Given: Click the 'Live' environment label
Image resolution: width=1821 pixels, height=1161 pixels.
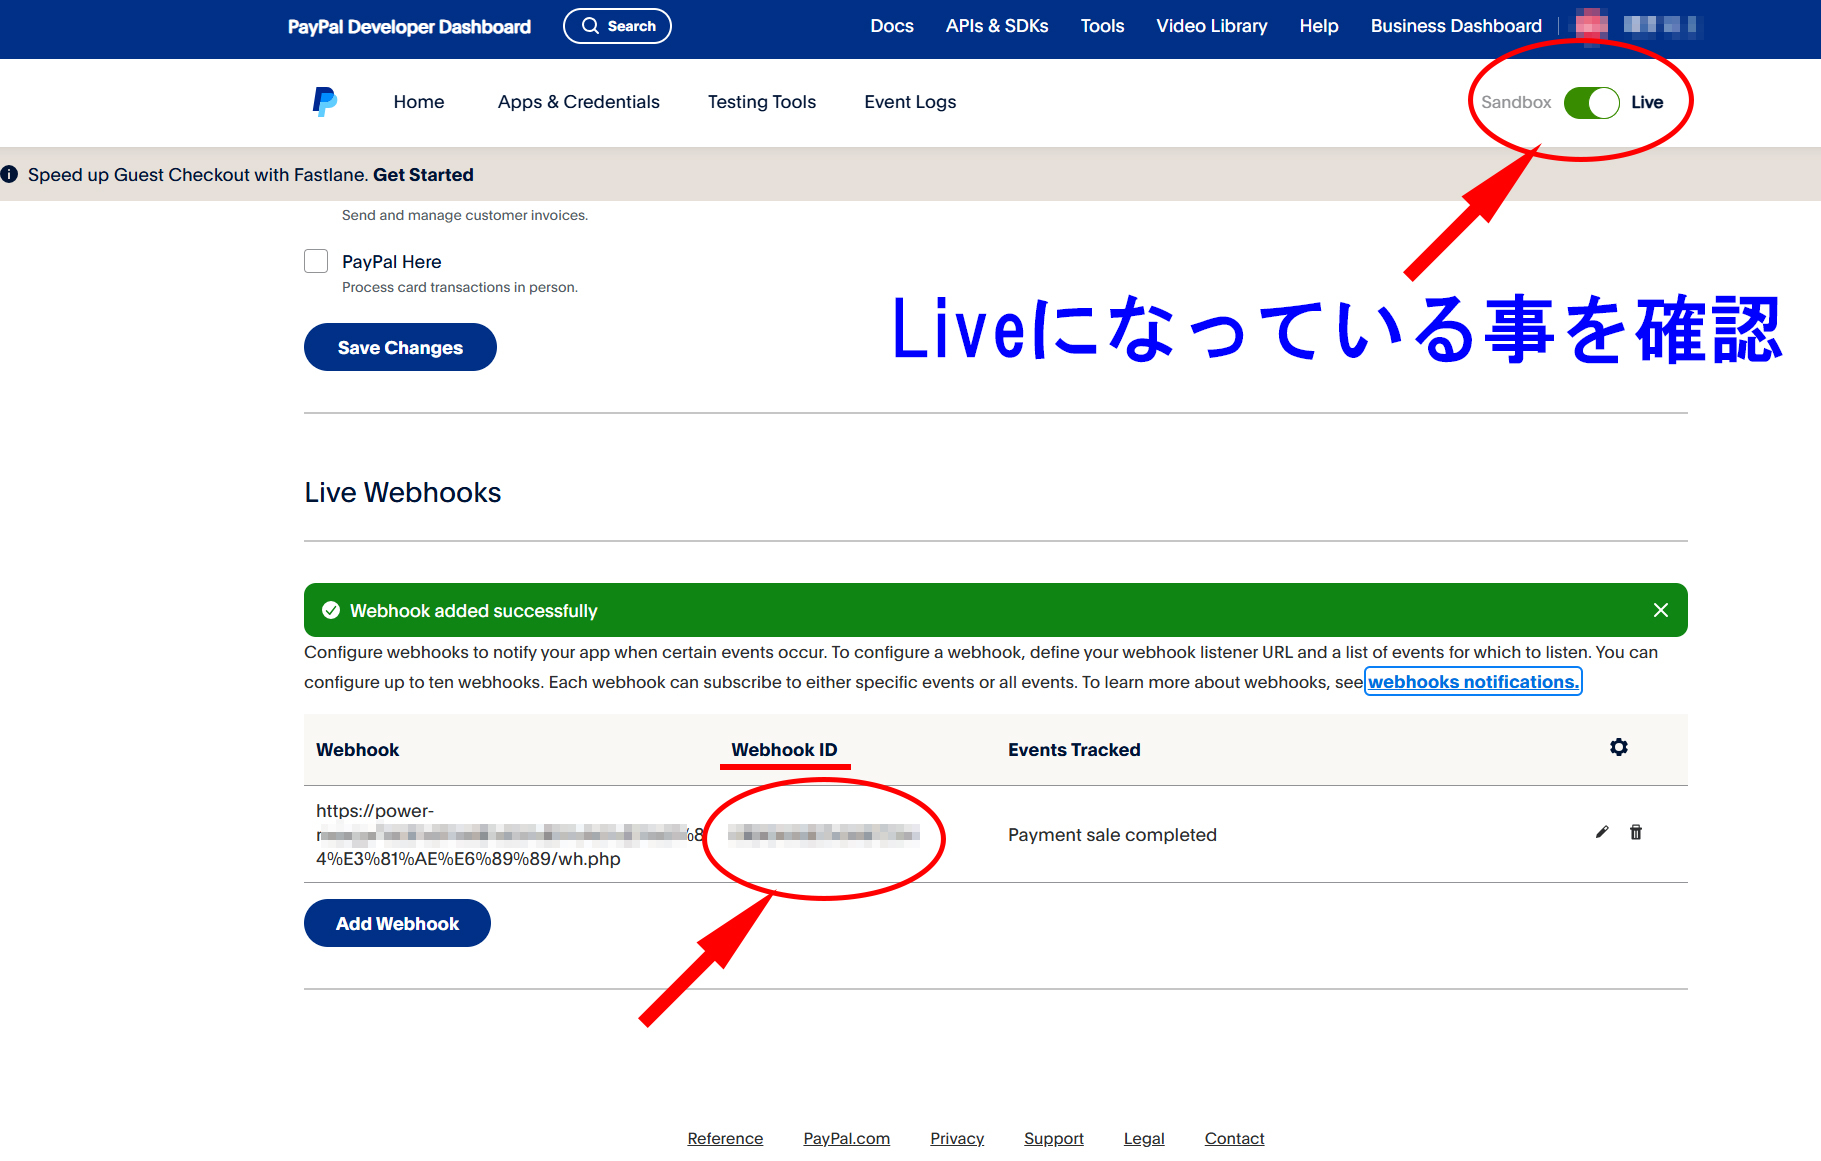Looking at the screenshot, I should point(1647,102).
